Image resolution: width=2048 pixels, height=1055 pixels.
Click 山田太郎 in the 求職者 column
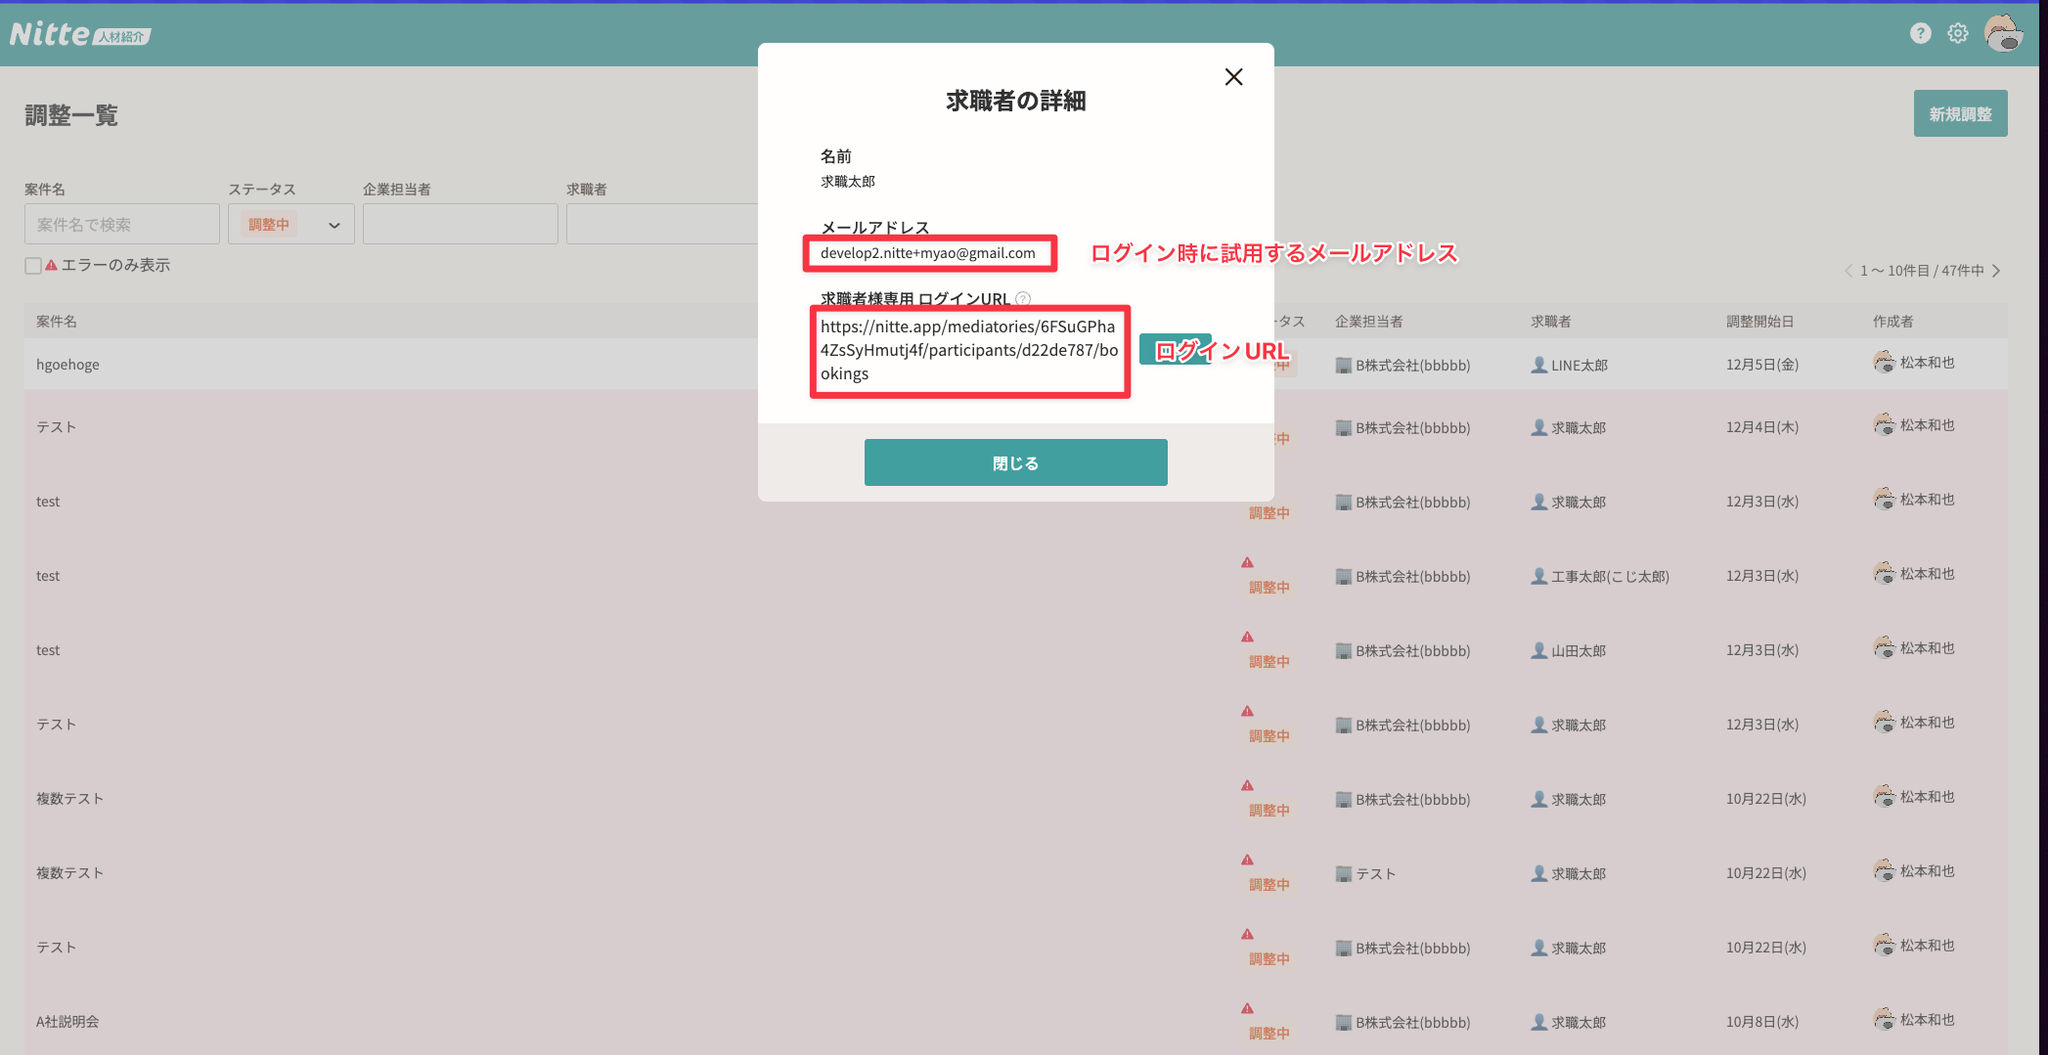coord(1578,650)
